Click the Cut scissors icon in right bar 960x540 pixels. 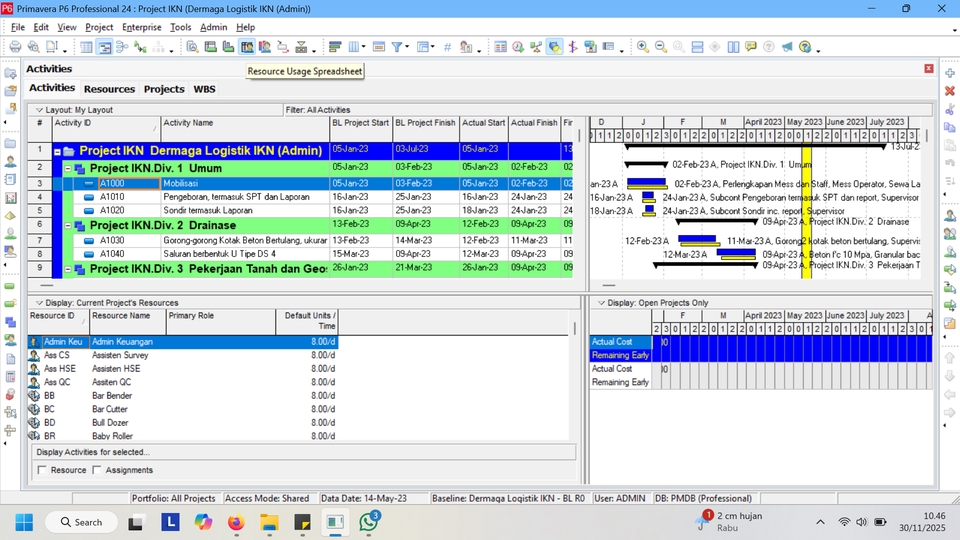[950, 110]
